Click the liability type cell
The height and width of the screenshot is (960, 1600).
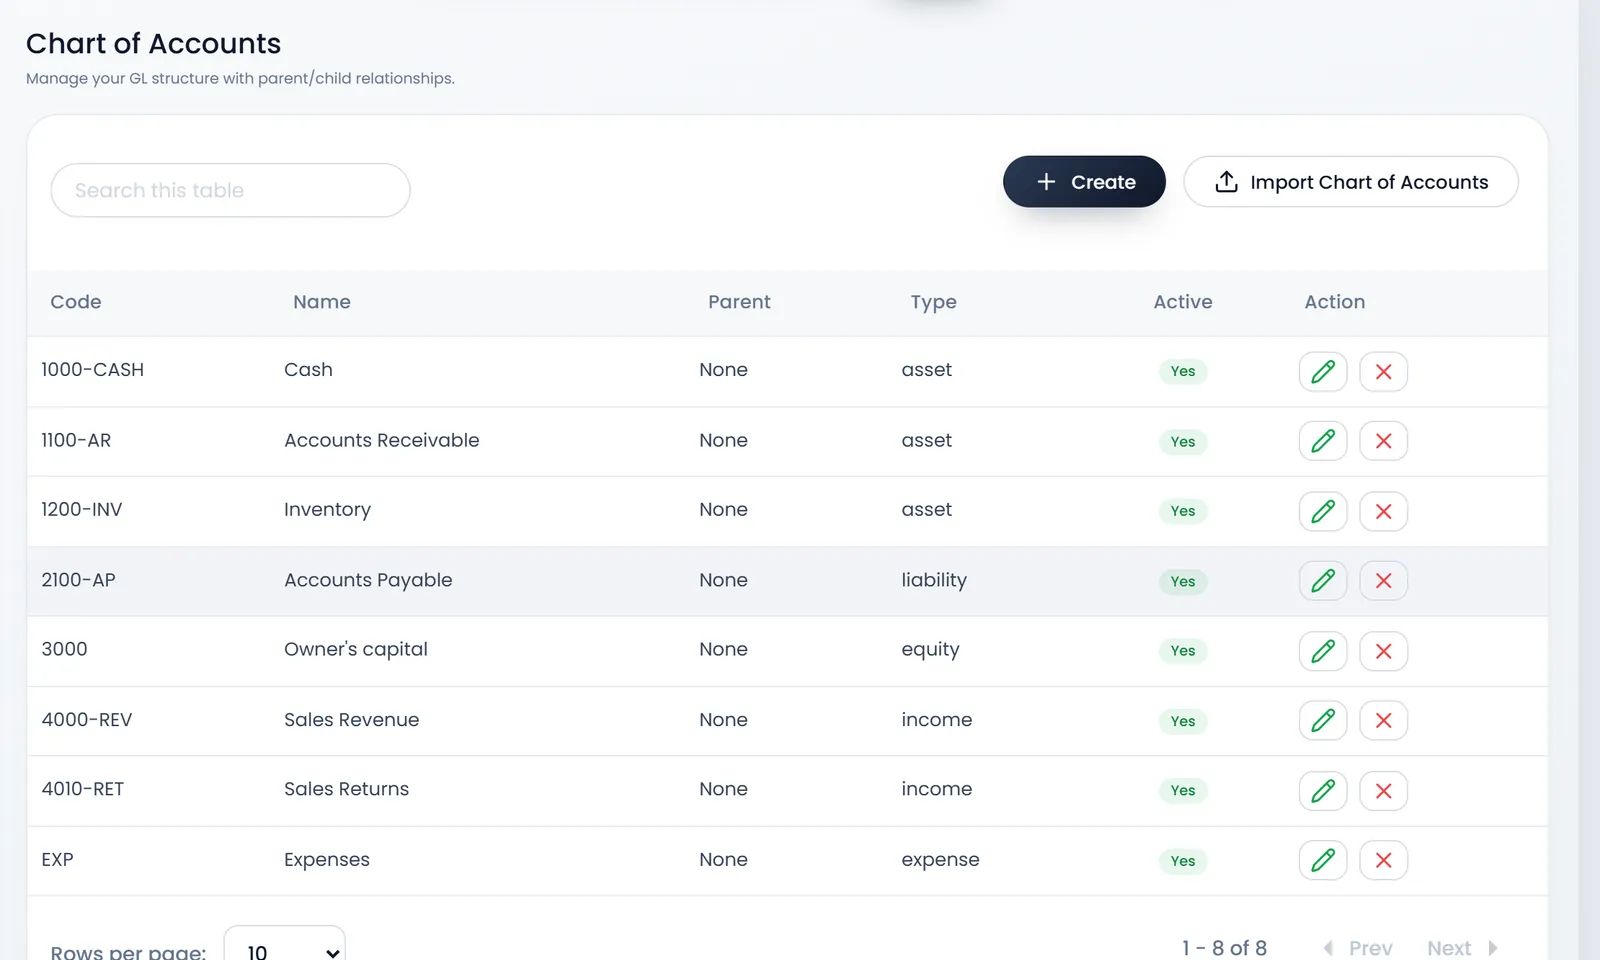[934, 580]
